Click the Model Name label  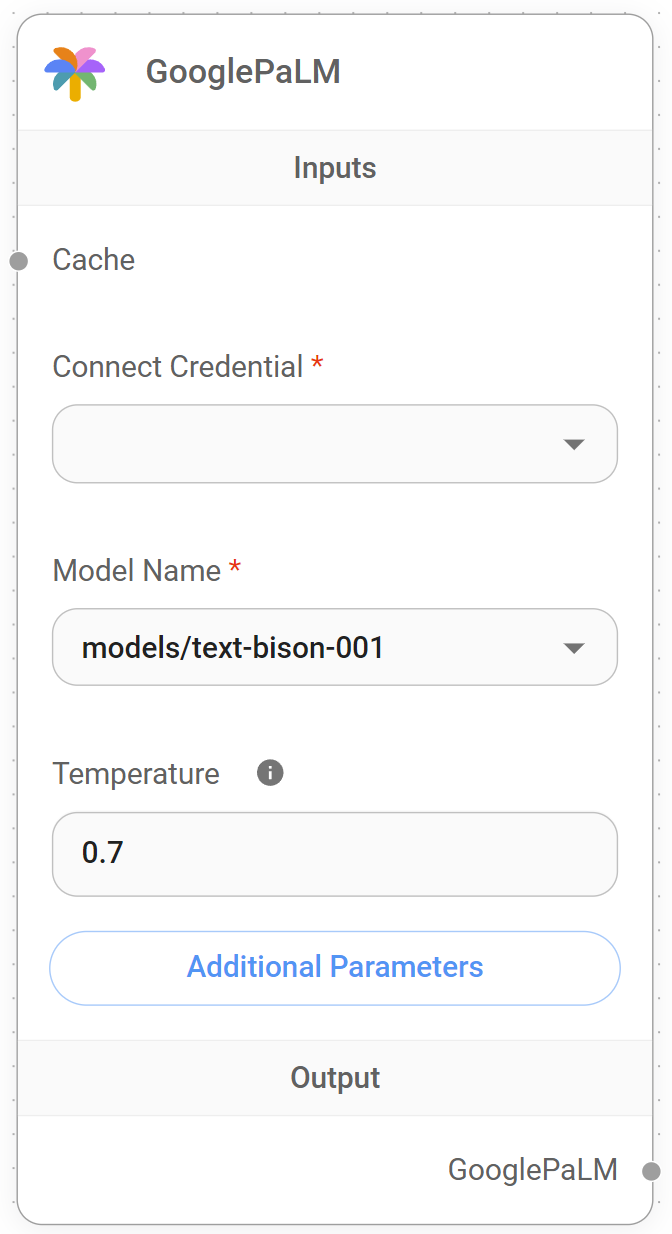[136, 571]
